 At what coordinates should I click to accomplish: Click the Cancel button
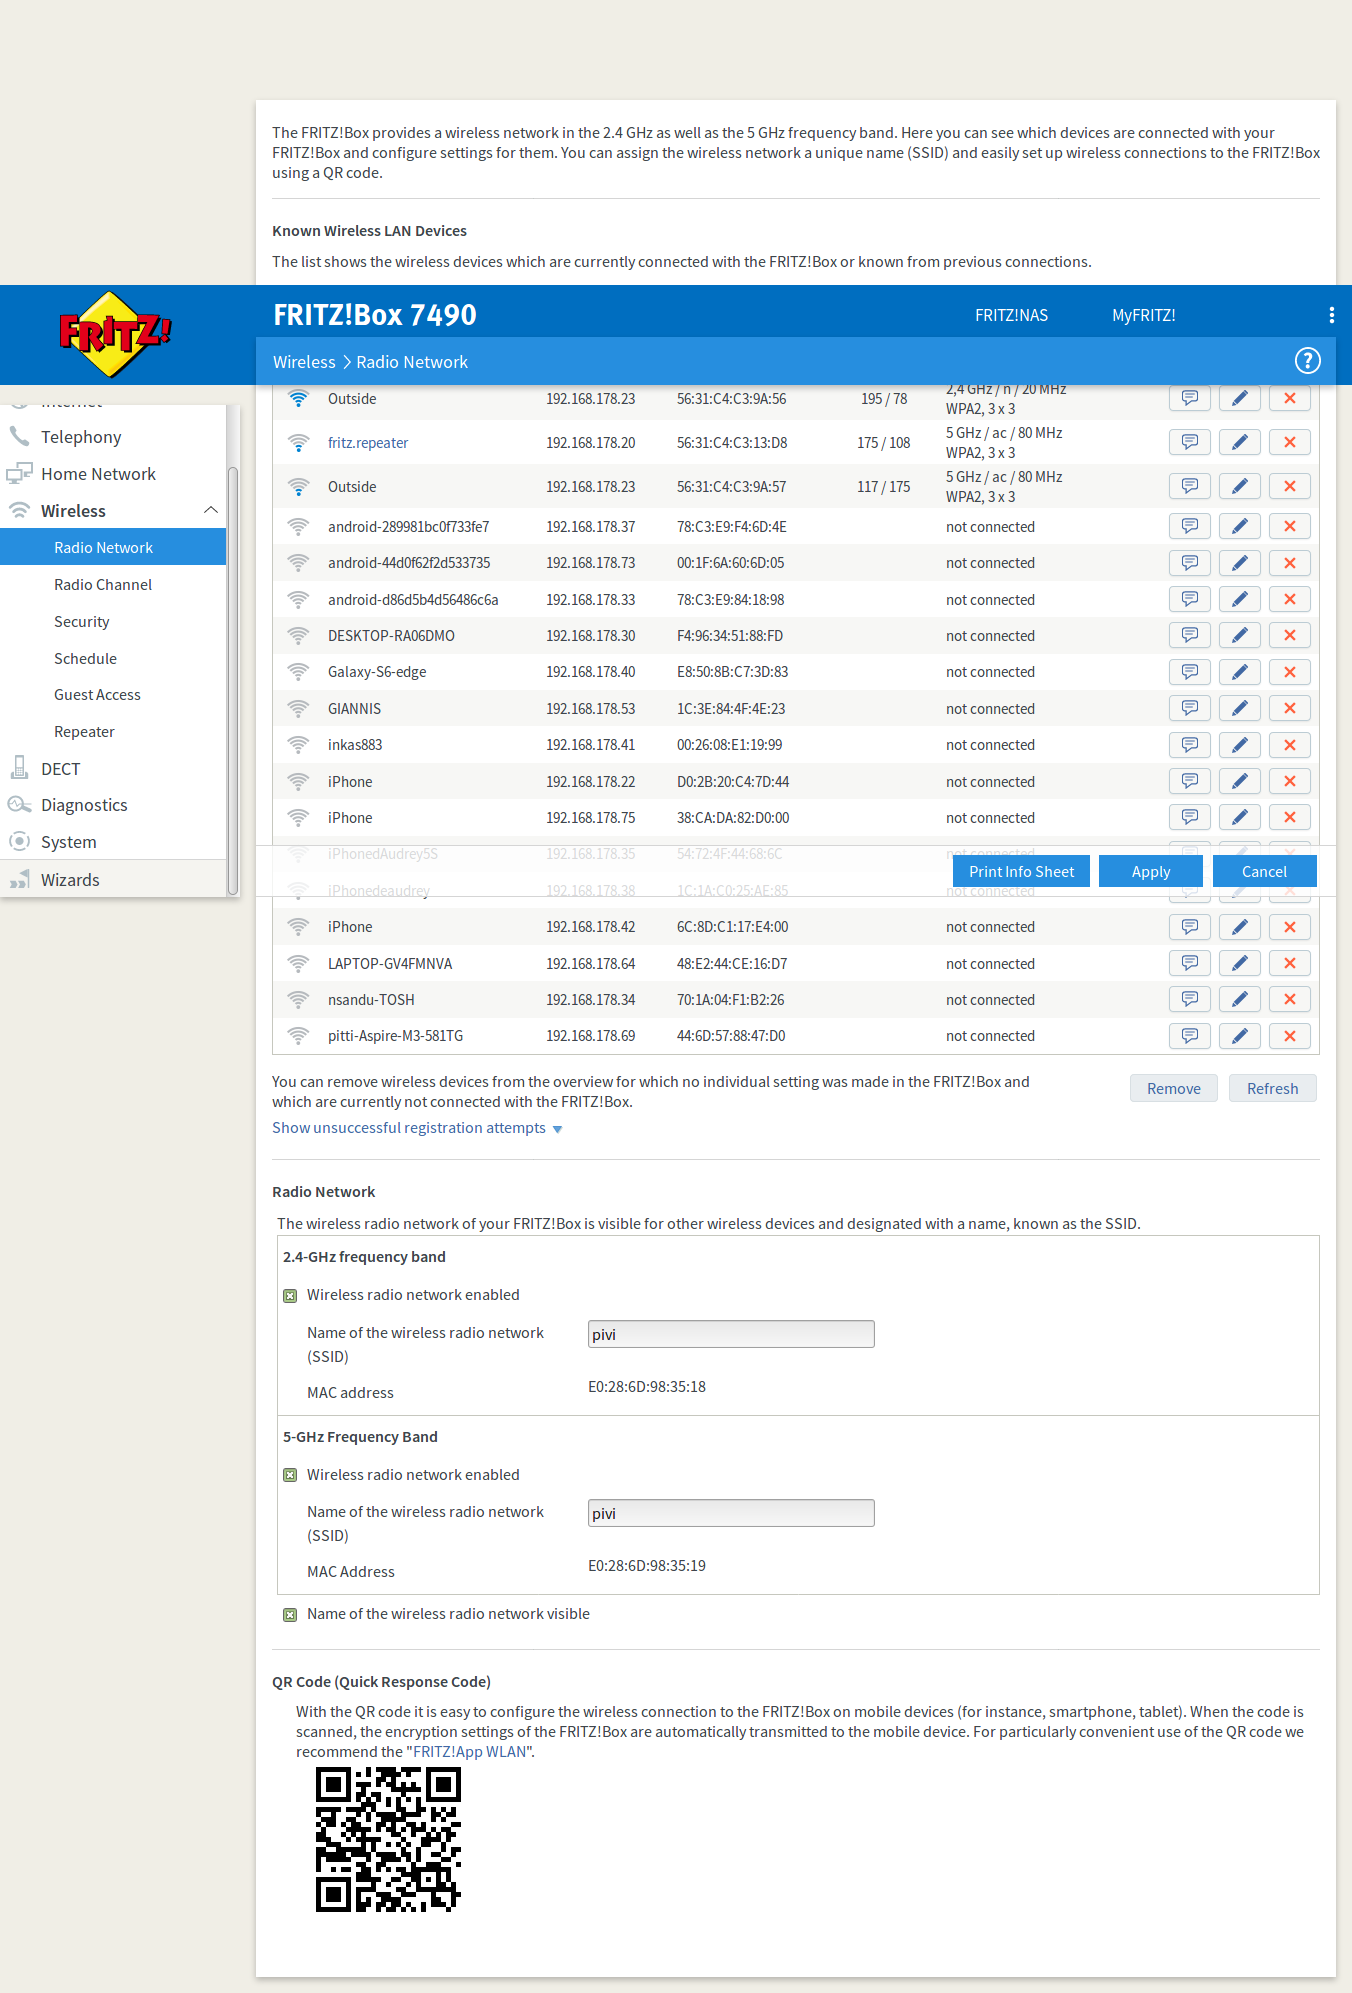pyautogui.click(x=1264, y=872)
